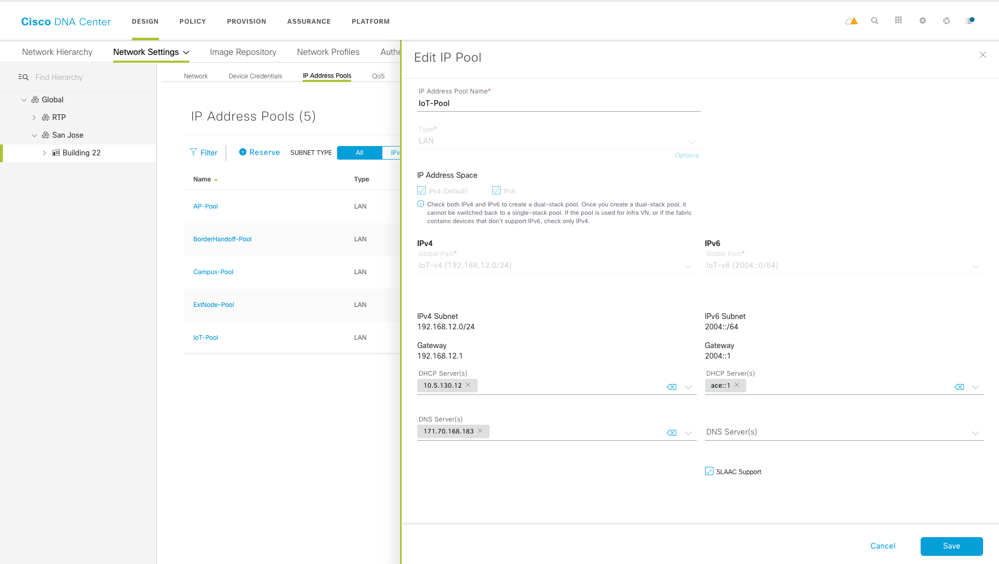Switch to Network sub-tab
The width and height of the screenshot is (999, 564).
[196, 76]
